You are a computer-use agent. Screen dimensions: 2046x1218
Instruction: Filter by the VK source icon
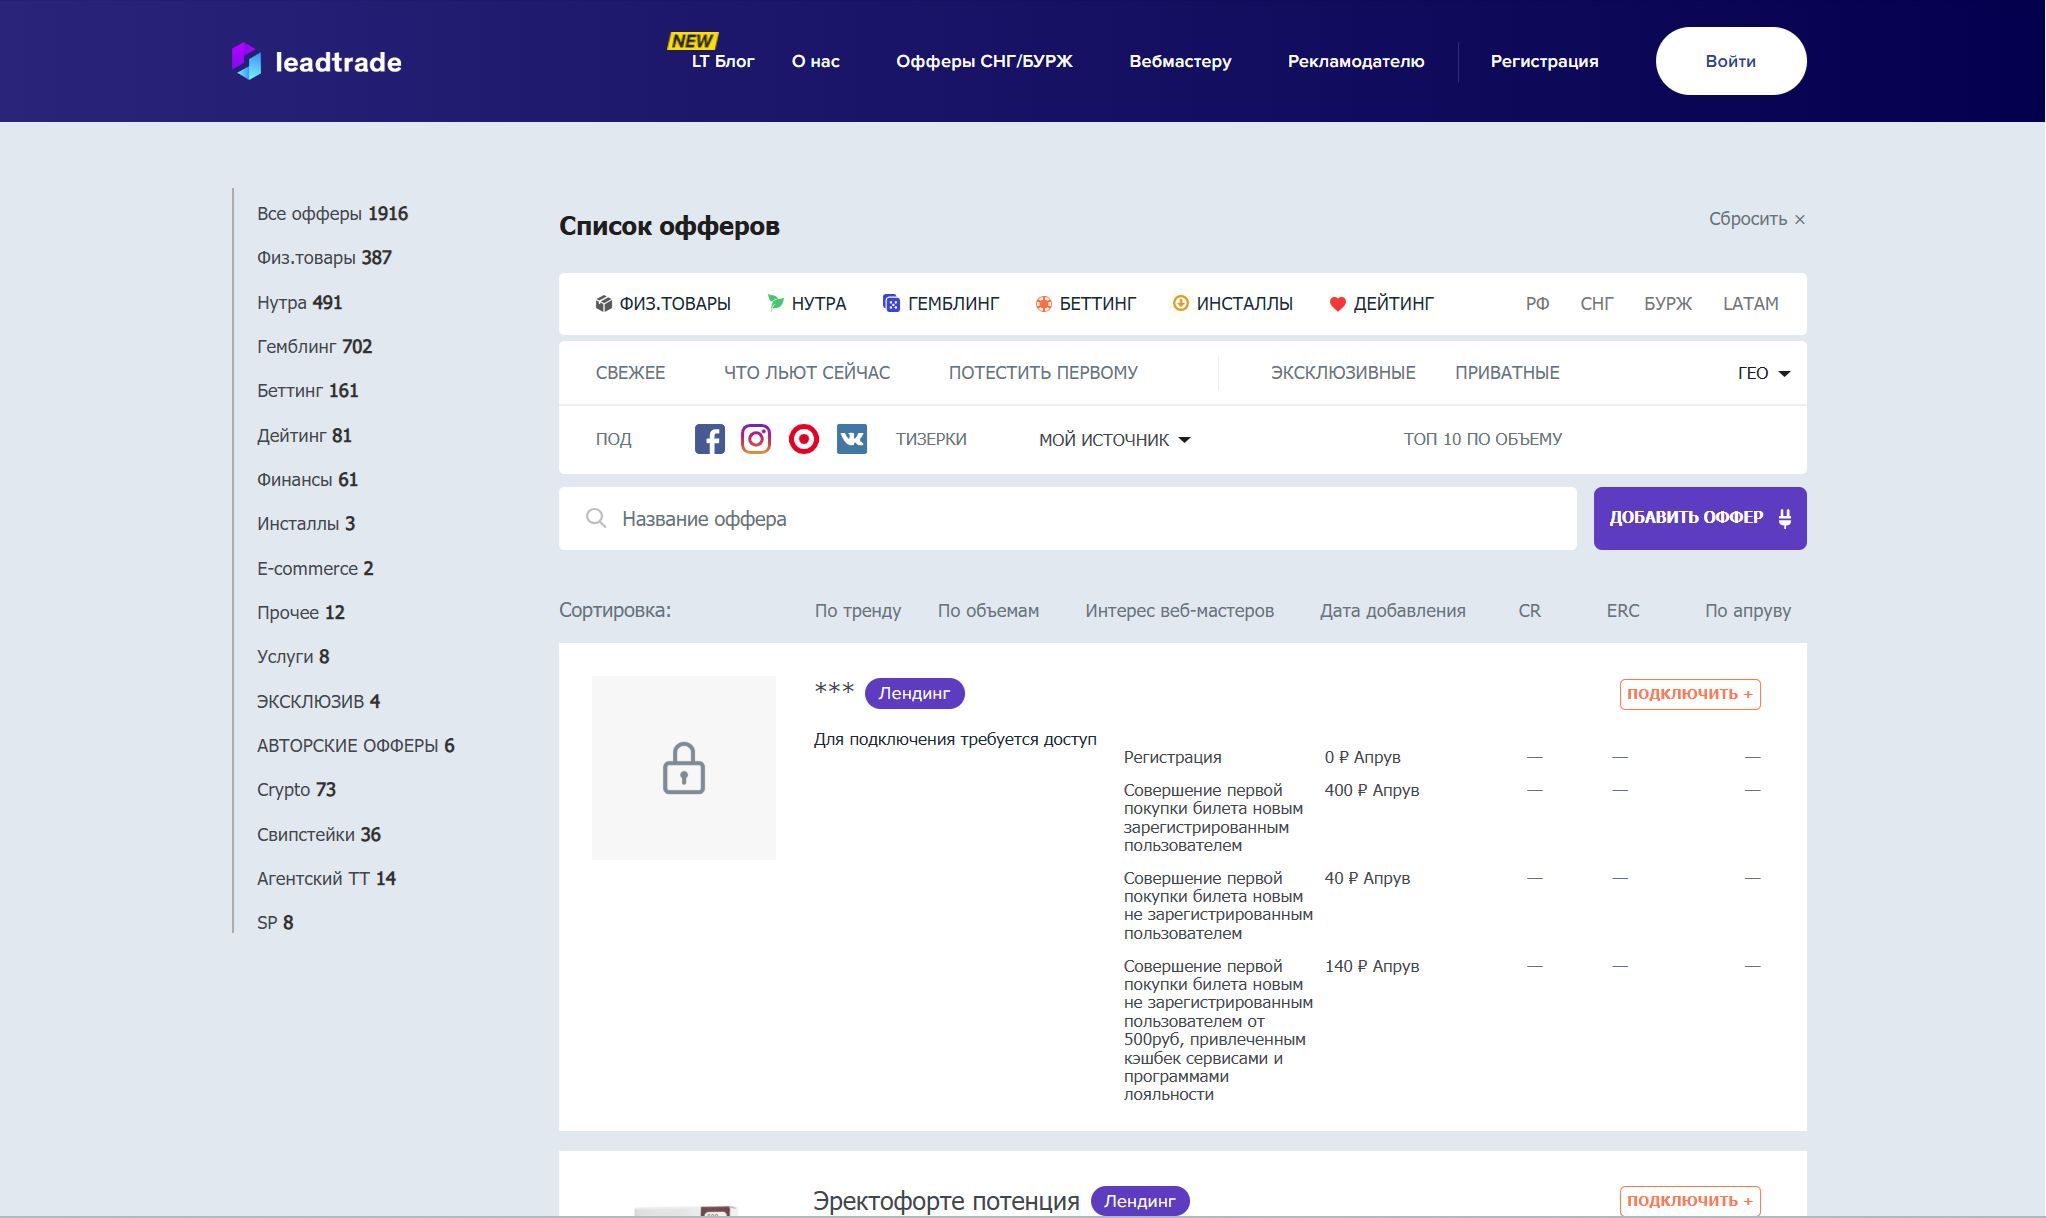[852, 439]
